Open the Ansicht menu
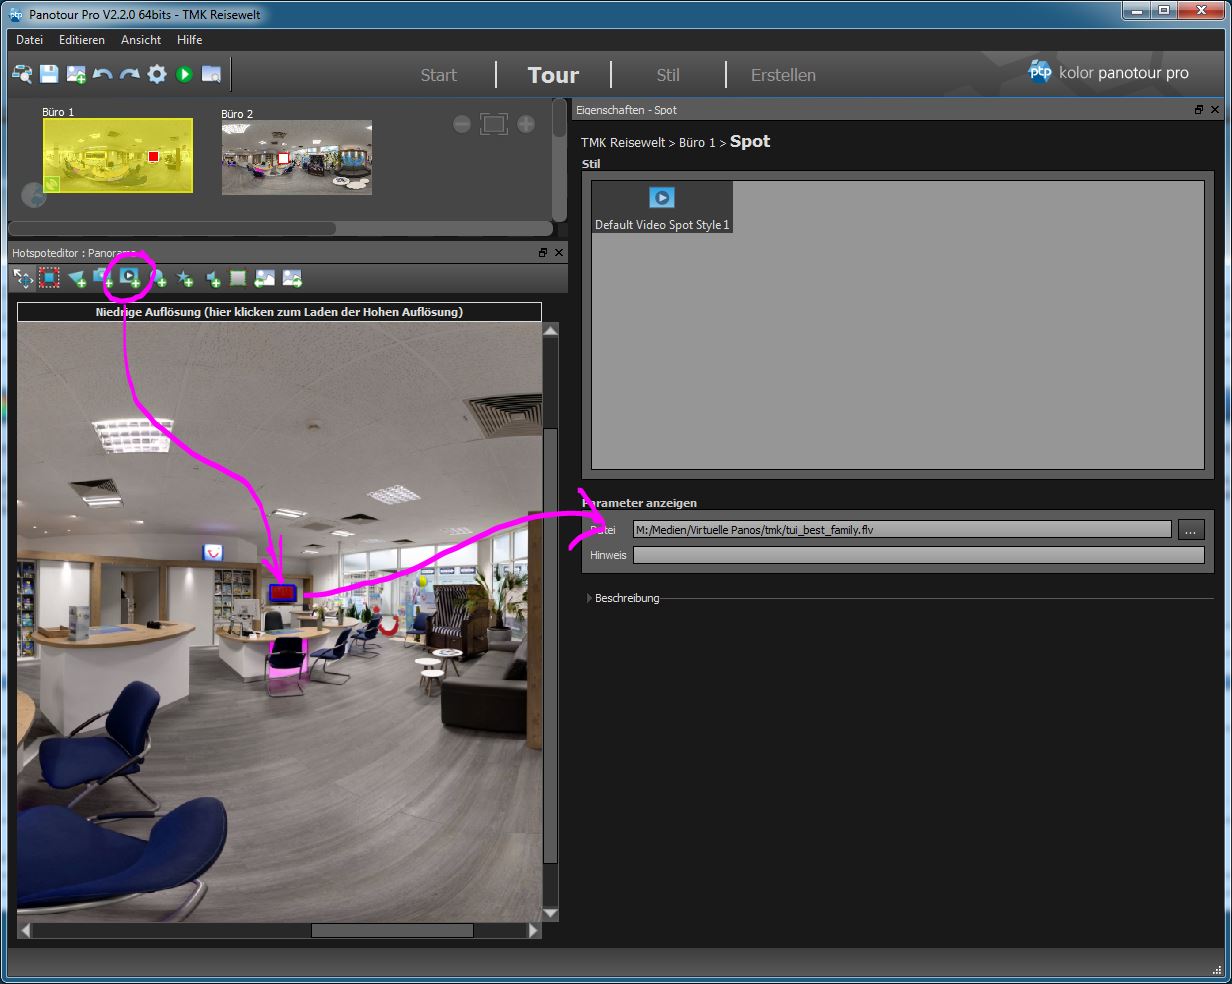This screenshot has height=984, width=1232. tap(141, 40)
